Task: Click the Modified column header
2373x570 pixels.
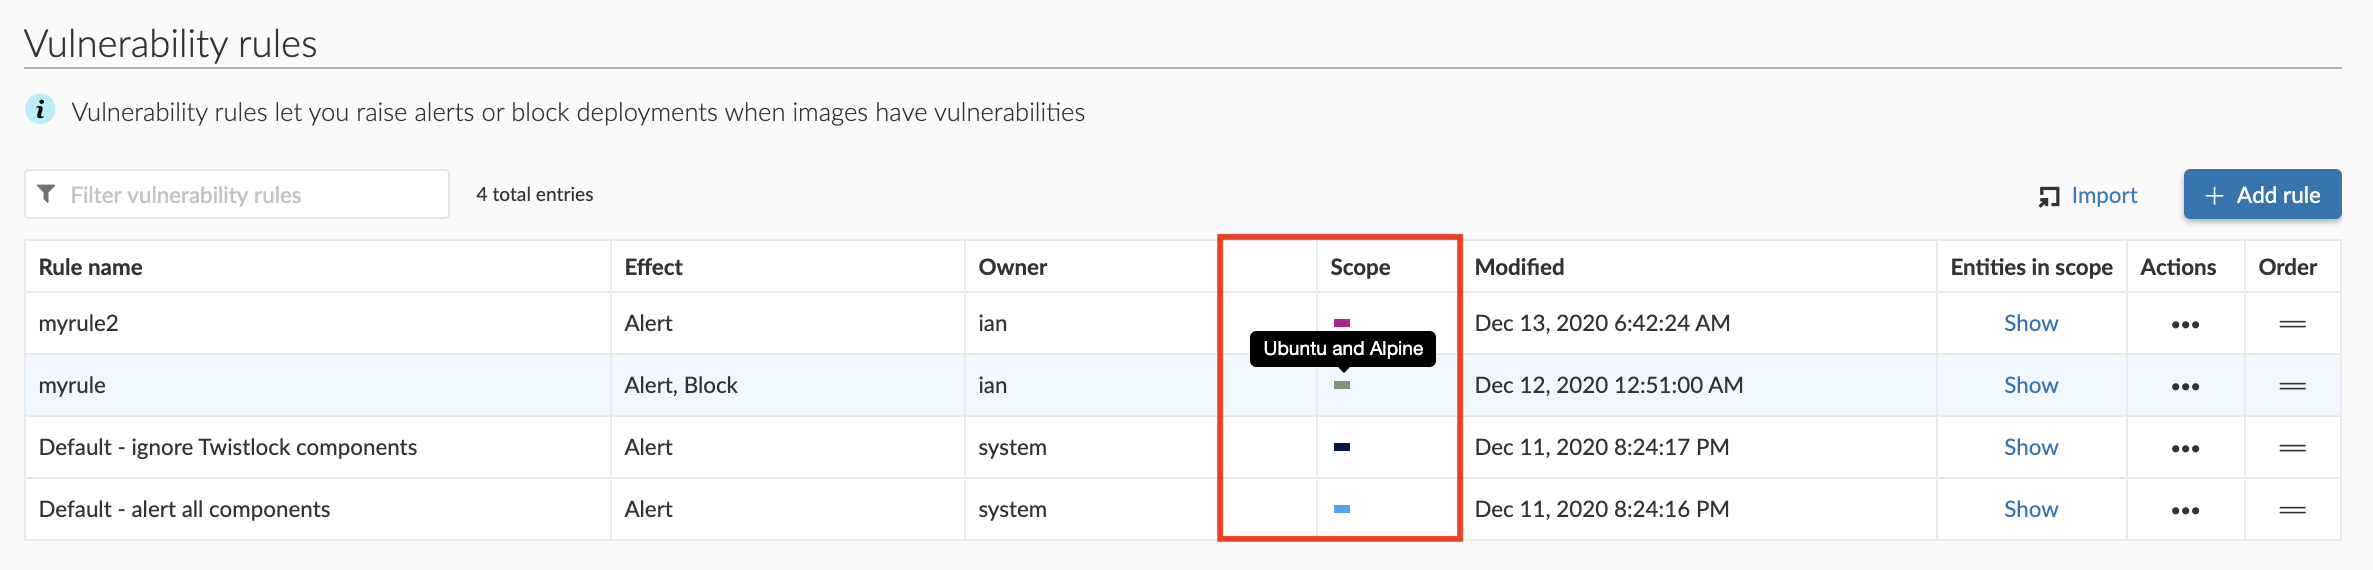Action: pos(1519,267)
